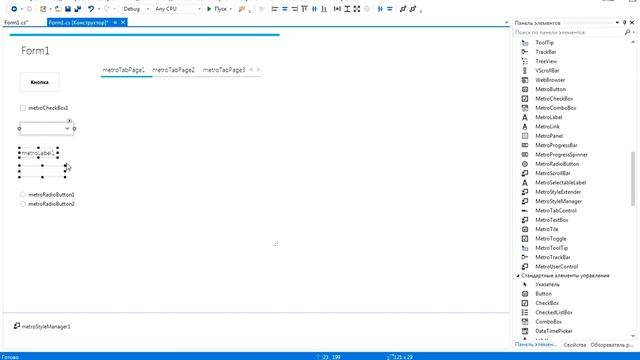Click the align centers layout icon
This screenshot has height=360, width=640.
[284, 9]
